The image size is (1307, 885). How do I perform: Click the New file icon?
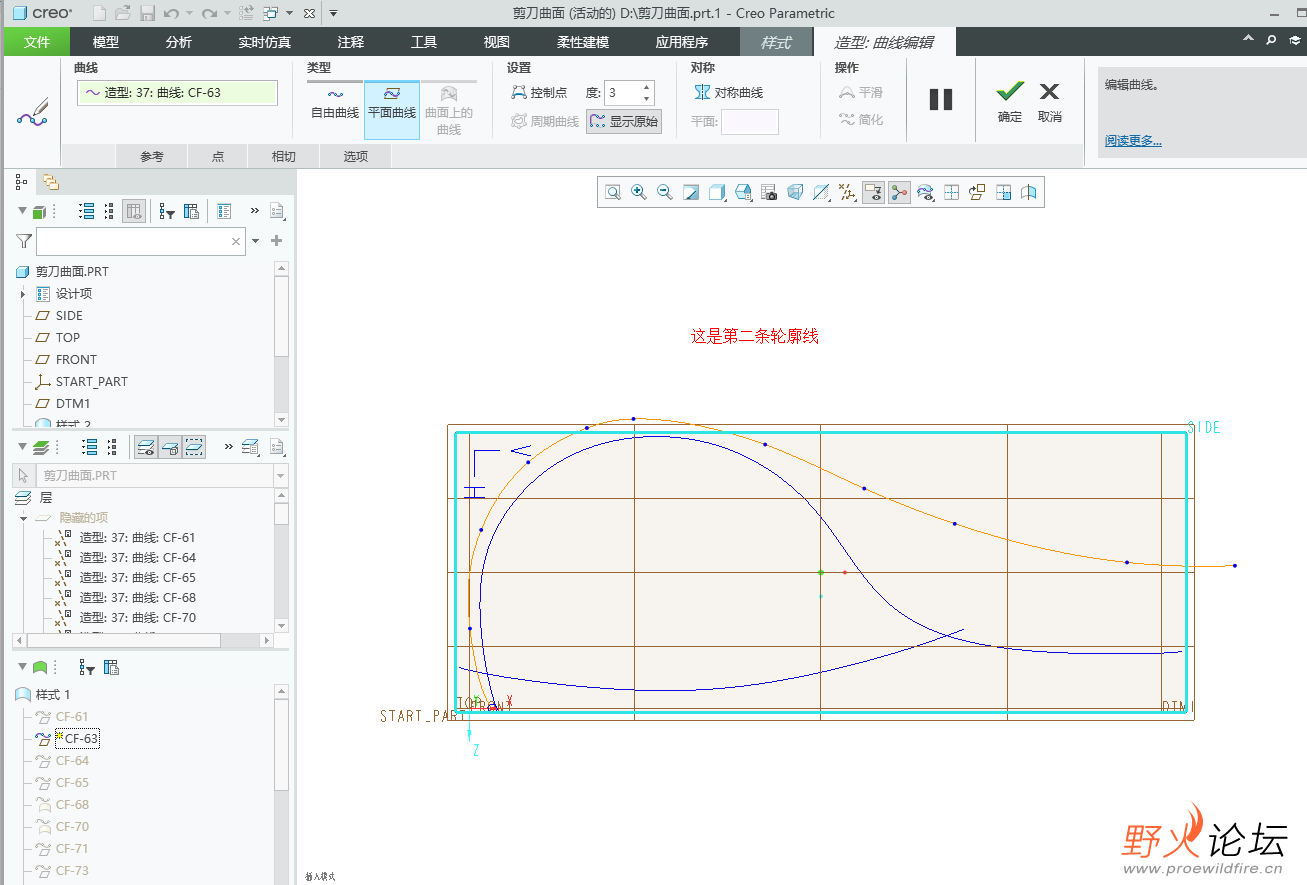click(x=99, y=13)
